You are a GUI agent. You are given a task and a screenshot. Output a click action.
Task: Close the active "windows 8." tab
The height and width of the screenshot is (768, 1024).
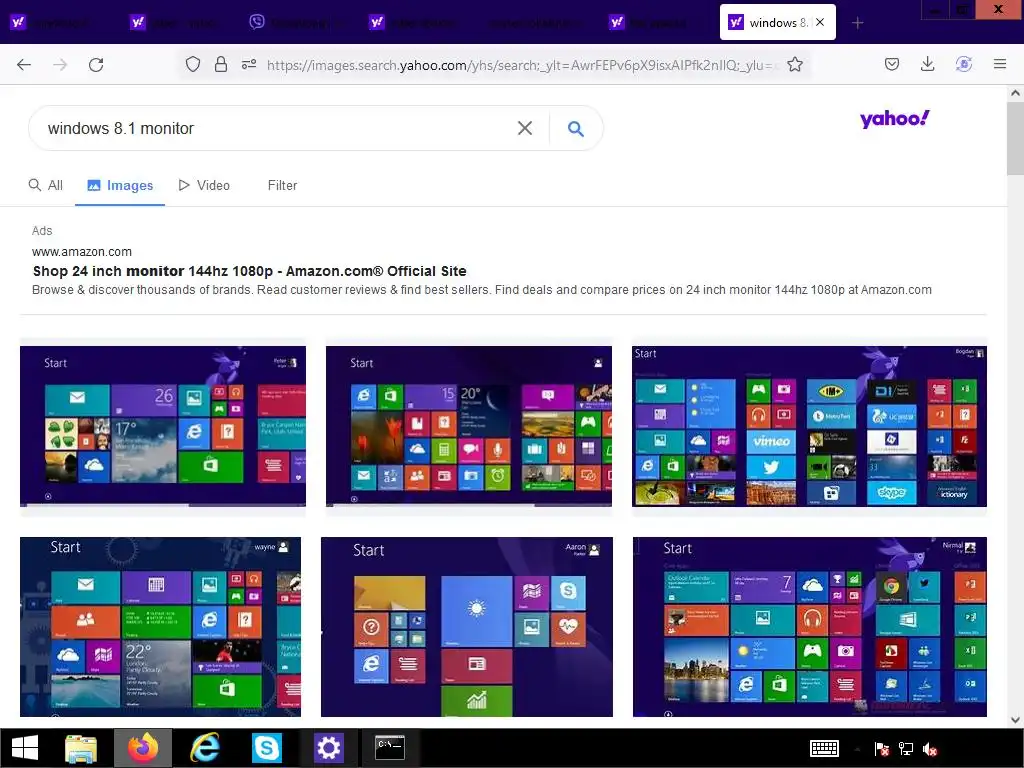(x=820, y=22)
